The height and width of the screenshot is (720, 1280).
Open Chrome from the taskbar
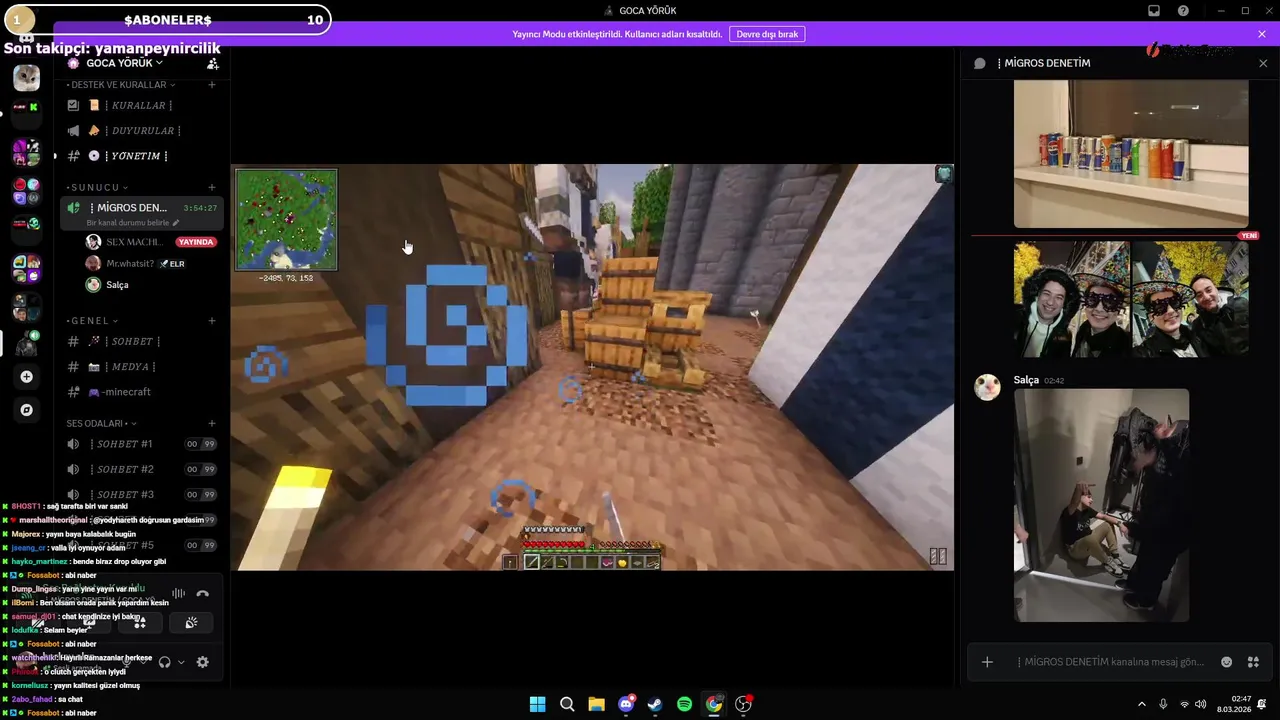click(713, 704)
